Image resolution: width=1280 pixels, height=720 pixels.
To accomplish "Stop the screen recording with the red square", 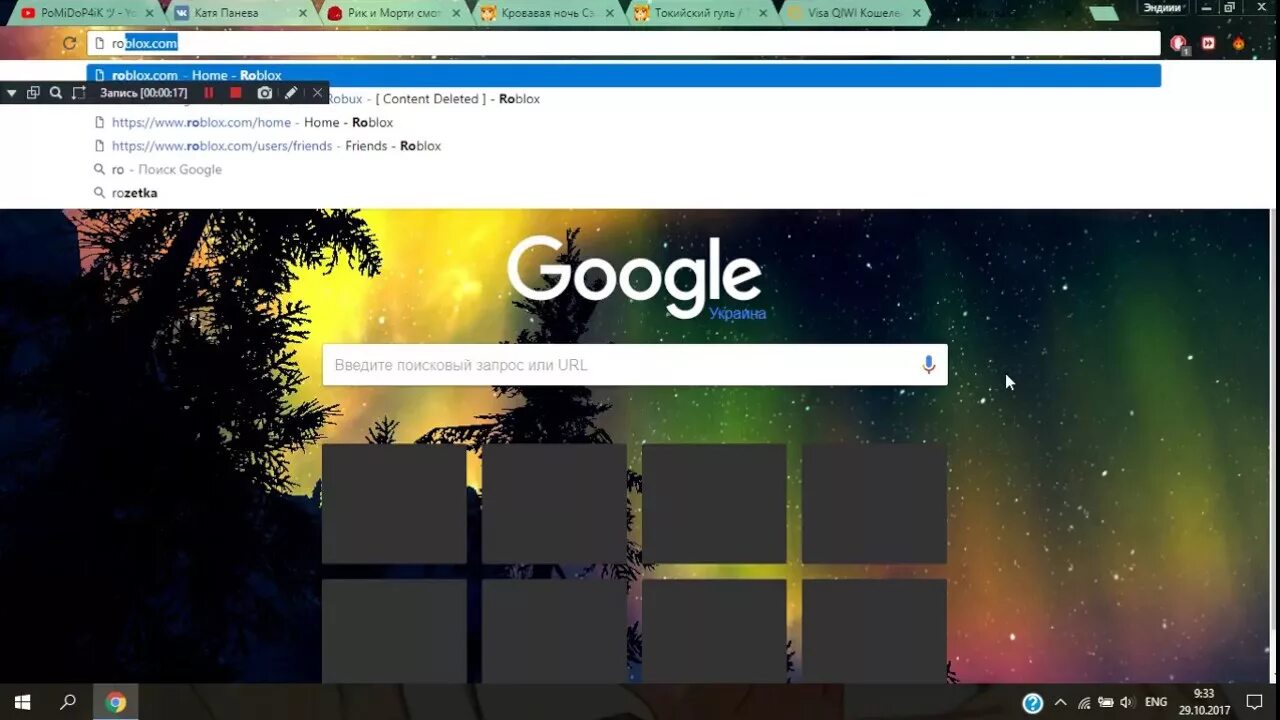I will 236,93.
